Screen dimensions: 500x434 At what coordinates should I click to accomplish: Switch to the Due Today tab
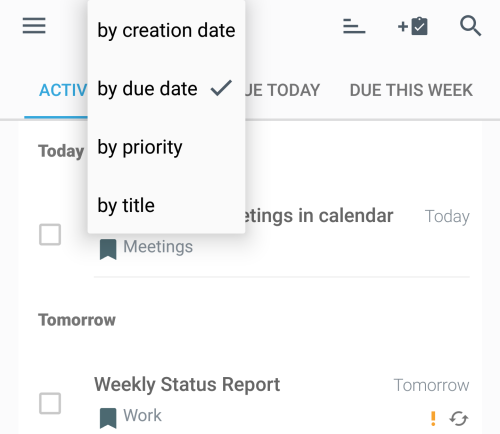click(x=282, y=90)
